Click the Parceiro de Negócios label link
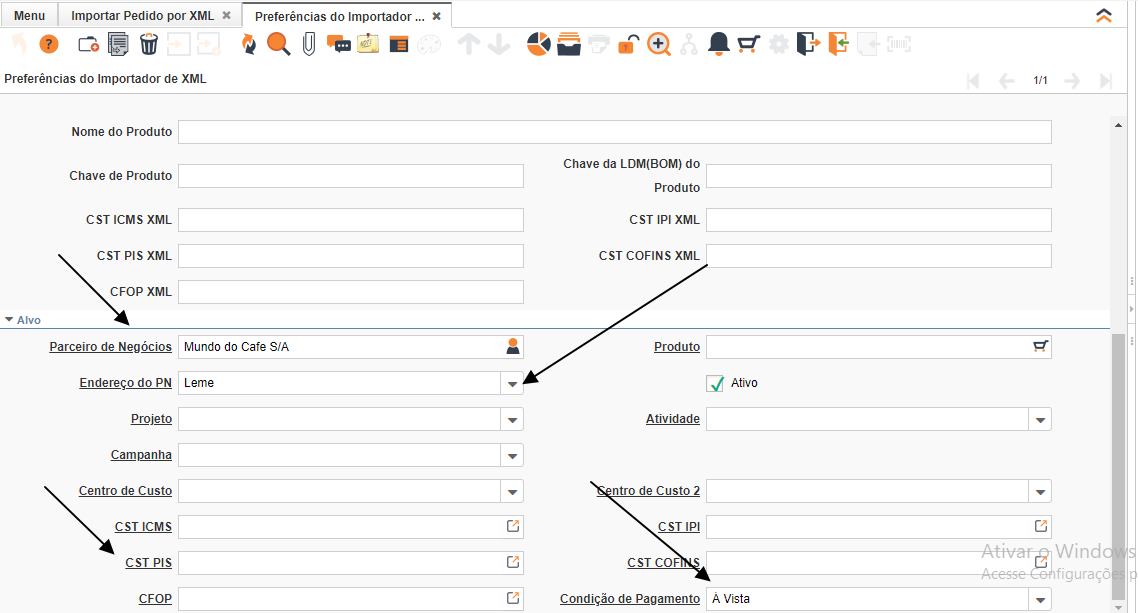This screenshot has height=613, width=1138. (110, 347)
